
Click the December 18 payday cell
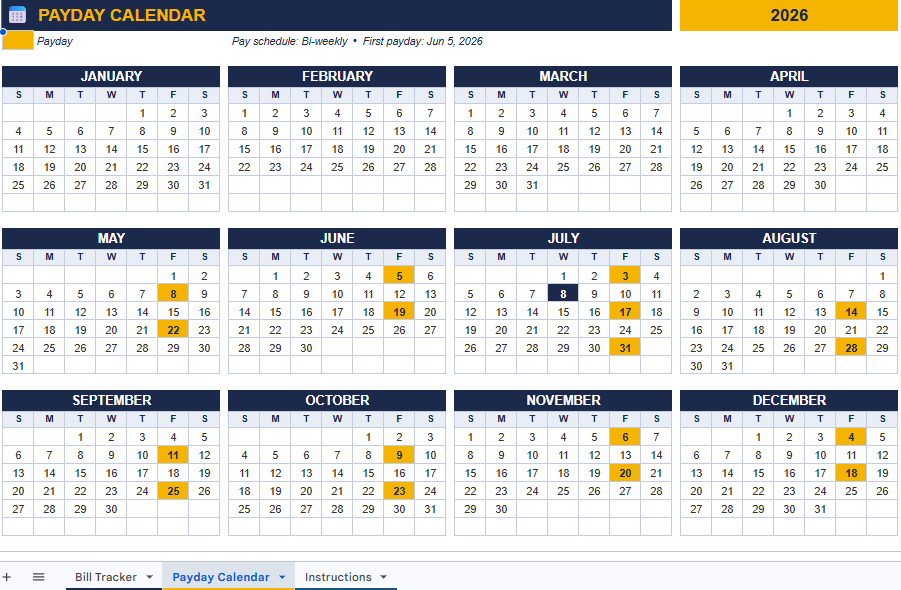(851, 473)
